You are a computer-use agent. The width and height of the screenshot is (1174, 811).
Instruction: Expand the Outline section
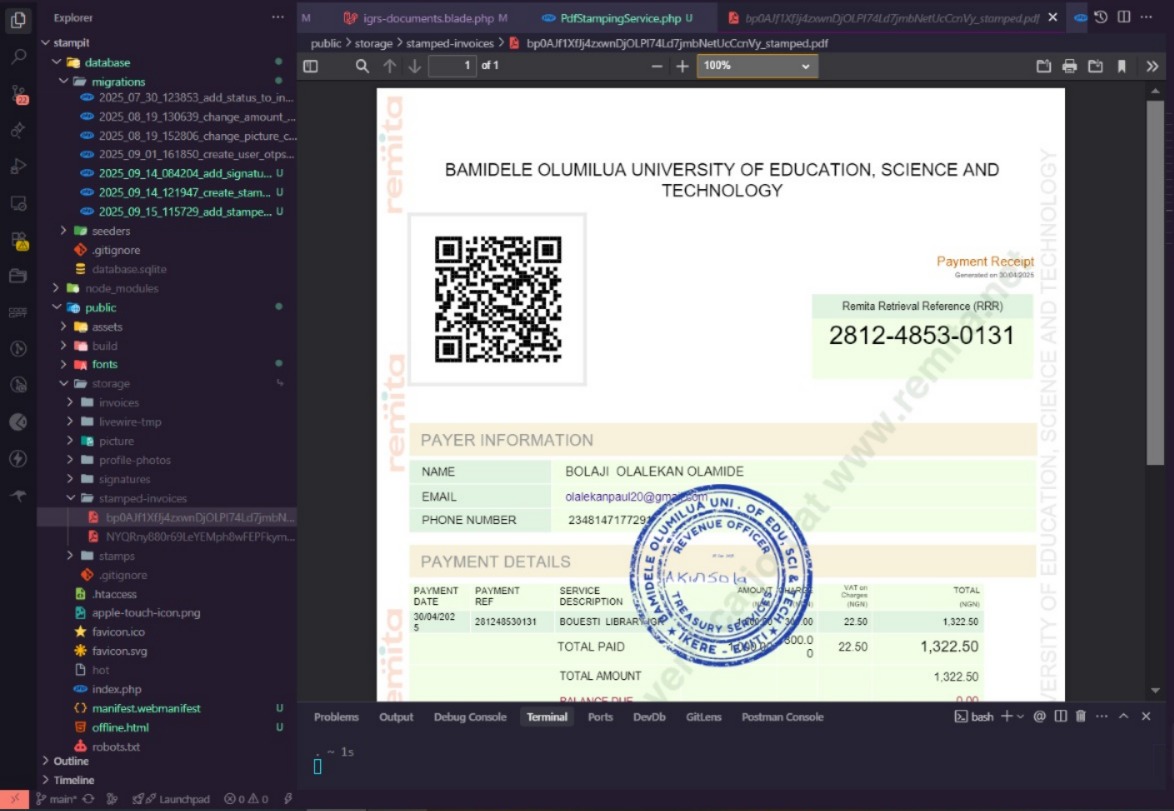tap(71, 761)
